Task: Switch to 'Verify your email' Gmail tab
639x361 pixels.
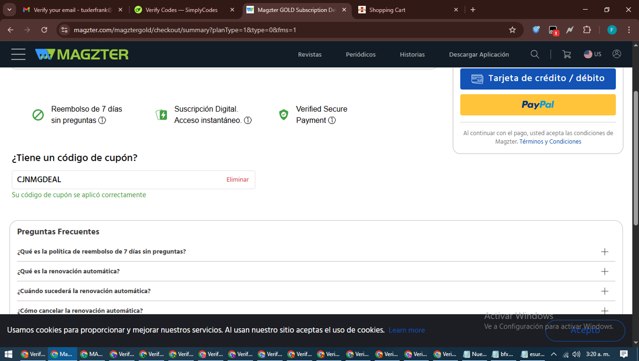Action: [x=73, y=10]
